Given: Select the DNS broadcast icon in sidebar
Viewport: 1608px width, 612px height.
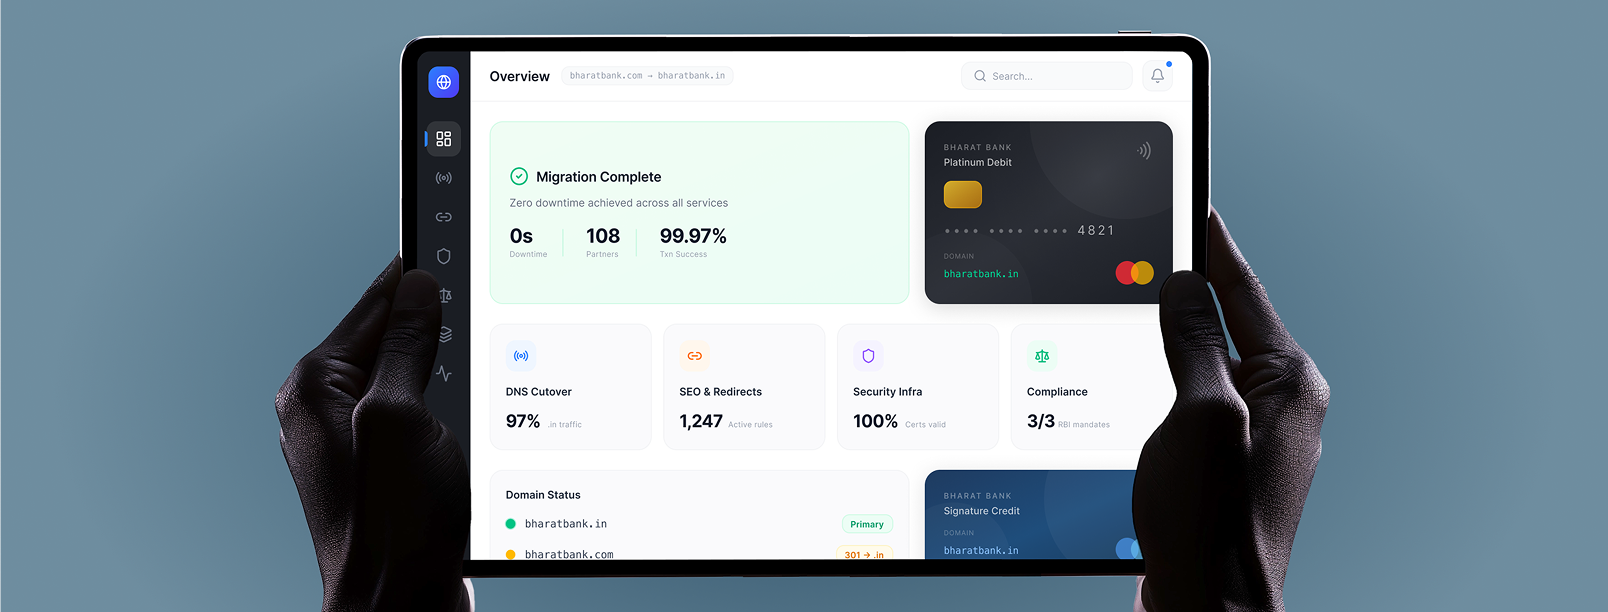Looking at the screenshot, I should [x=443, y=178].
